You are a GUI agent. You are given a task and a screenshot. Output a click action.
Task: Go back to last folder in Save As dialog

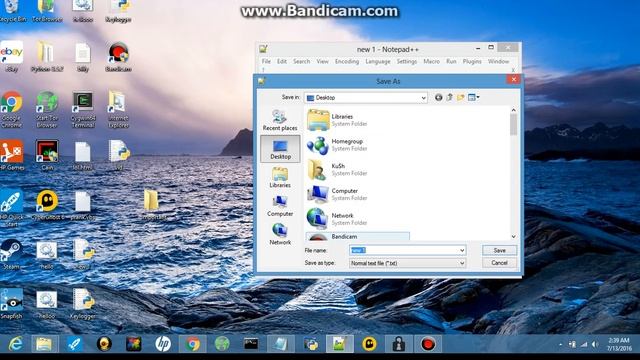[x=438, y=98]
